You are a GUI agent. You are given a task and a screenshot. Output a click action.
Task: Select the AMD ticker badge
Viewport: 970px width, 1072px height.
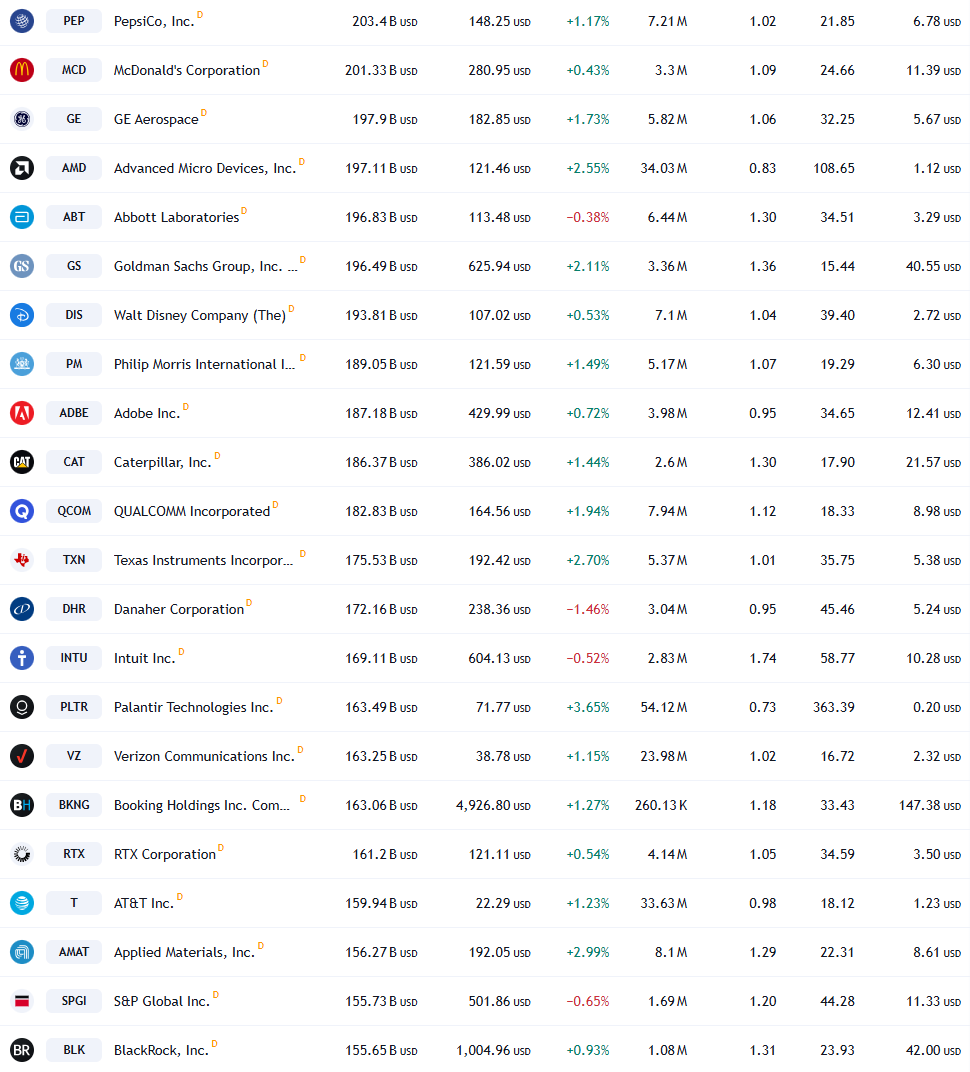tap(74, 168)
